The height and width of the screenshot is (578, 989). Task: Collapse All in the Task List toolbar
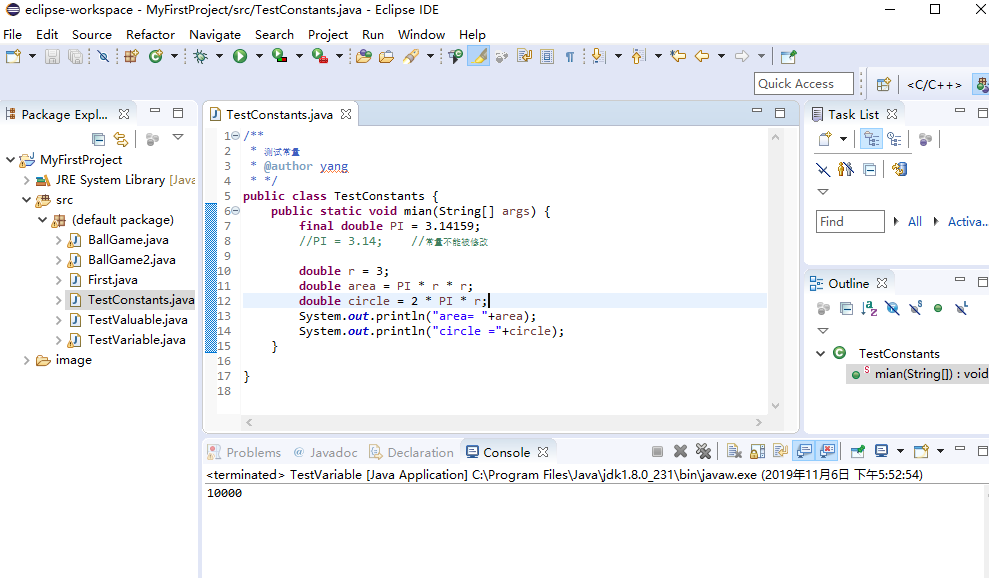[x=869, y=169]
